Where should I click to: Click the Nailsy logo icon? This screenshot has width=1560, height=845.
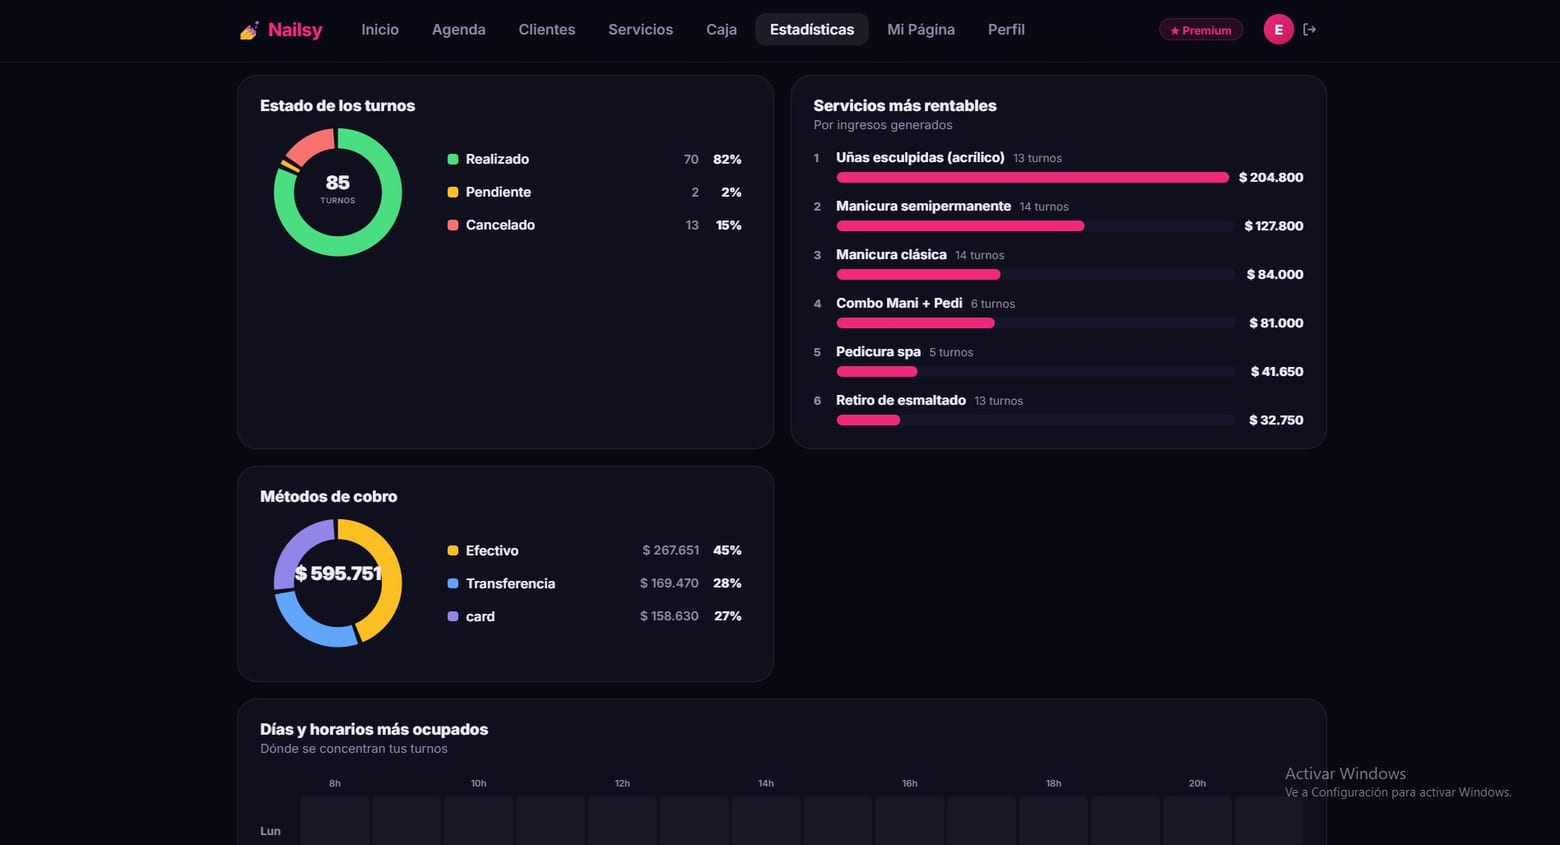pyautogui.click(x=249, y=31)
